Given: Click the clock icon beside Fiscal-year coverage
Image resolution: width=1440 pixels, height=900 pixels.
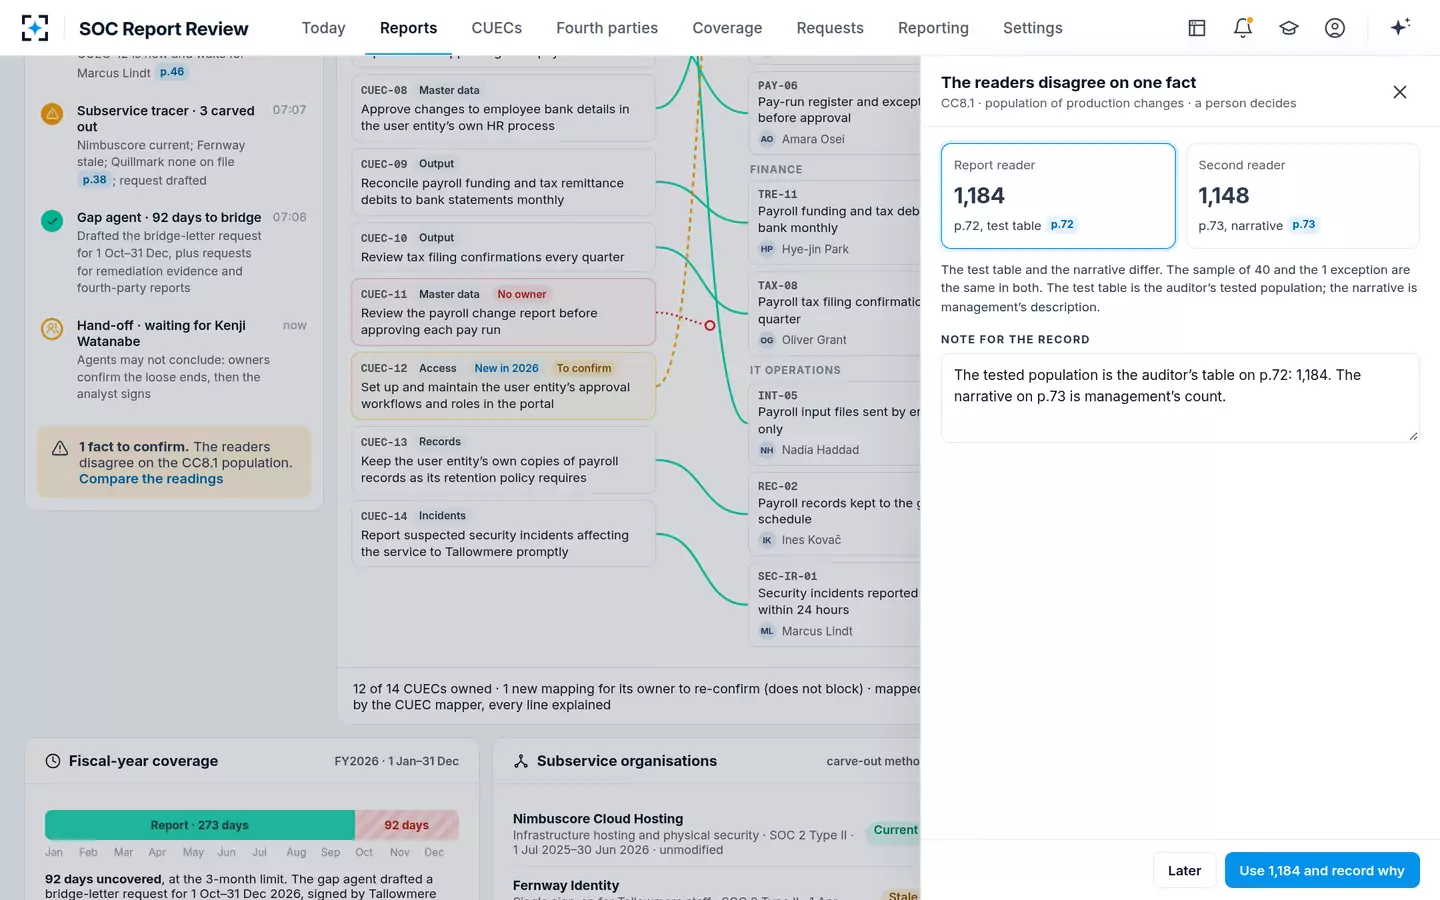Looking at the screenshot, I should [53, 761].
